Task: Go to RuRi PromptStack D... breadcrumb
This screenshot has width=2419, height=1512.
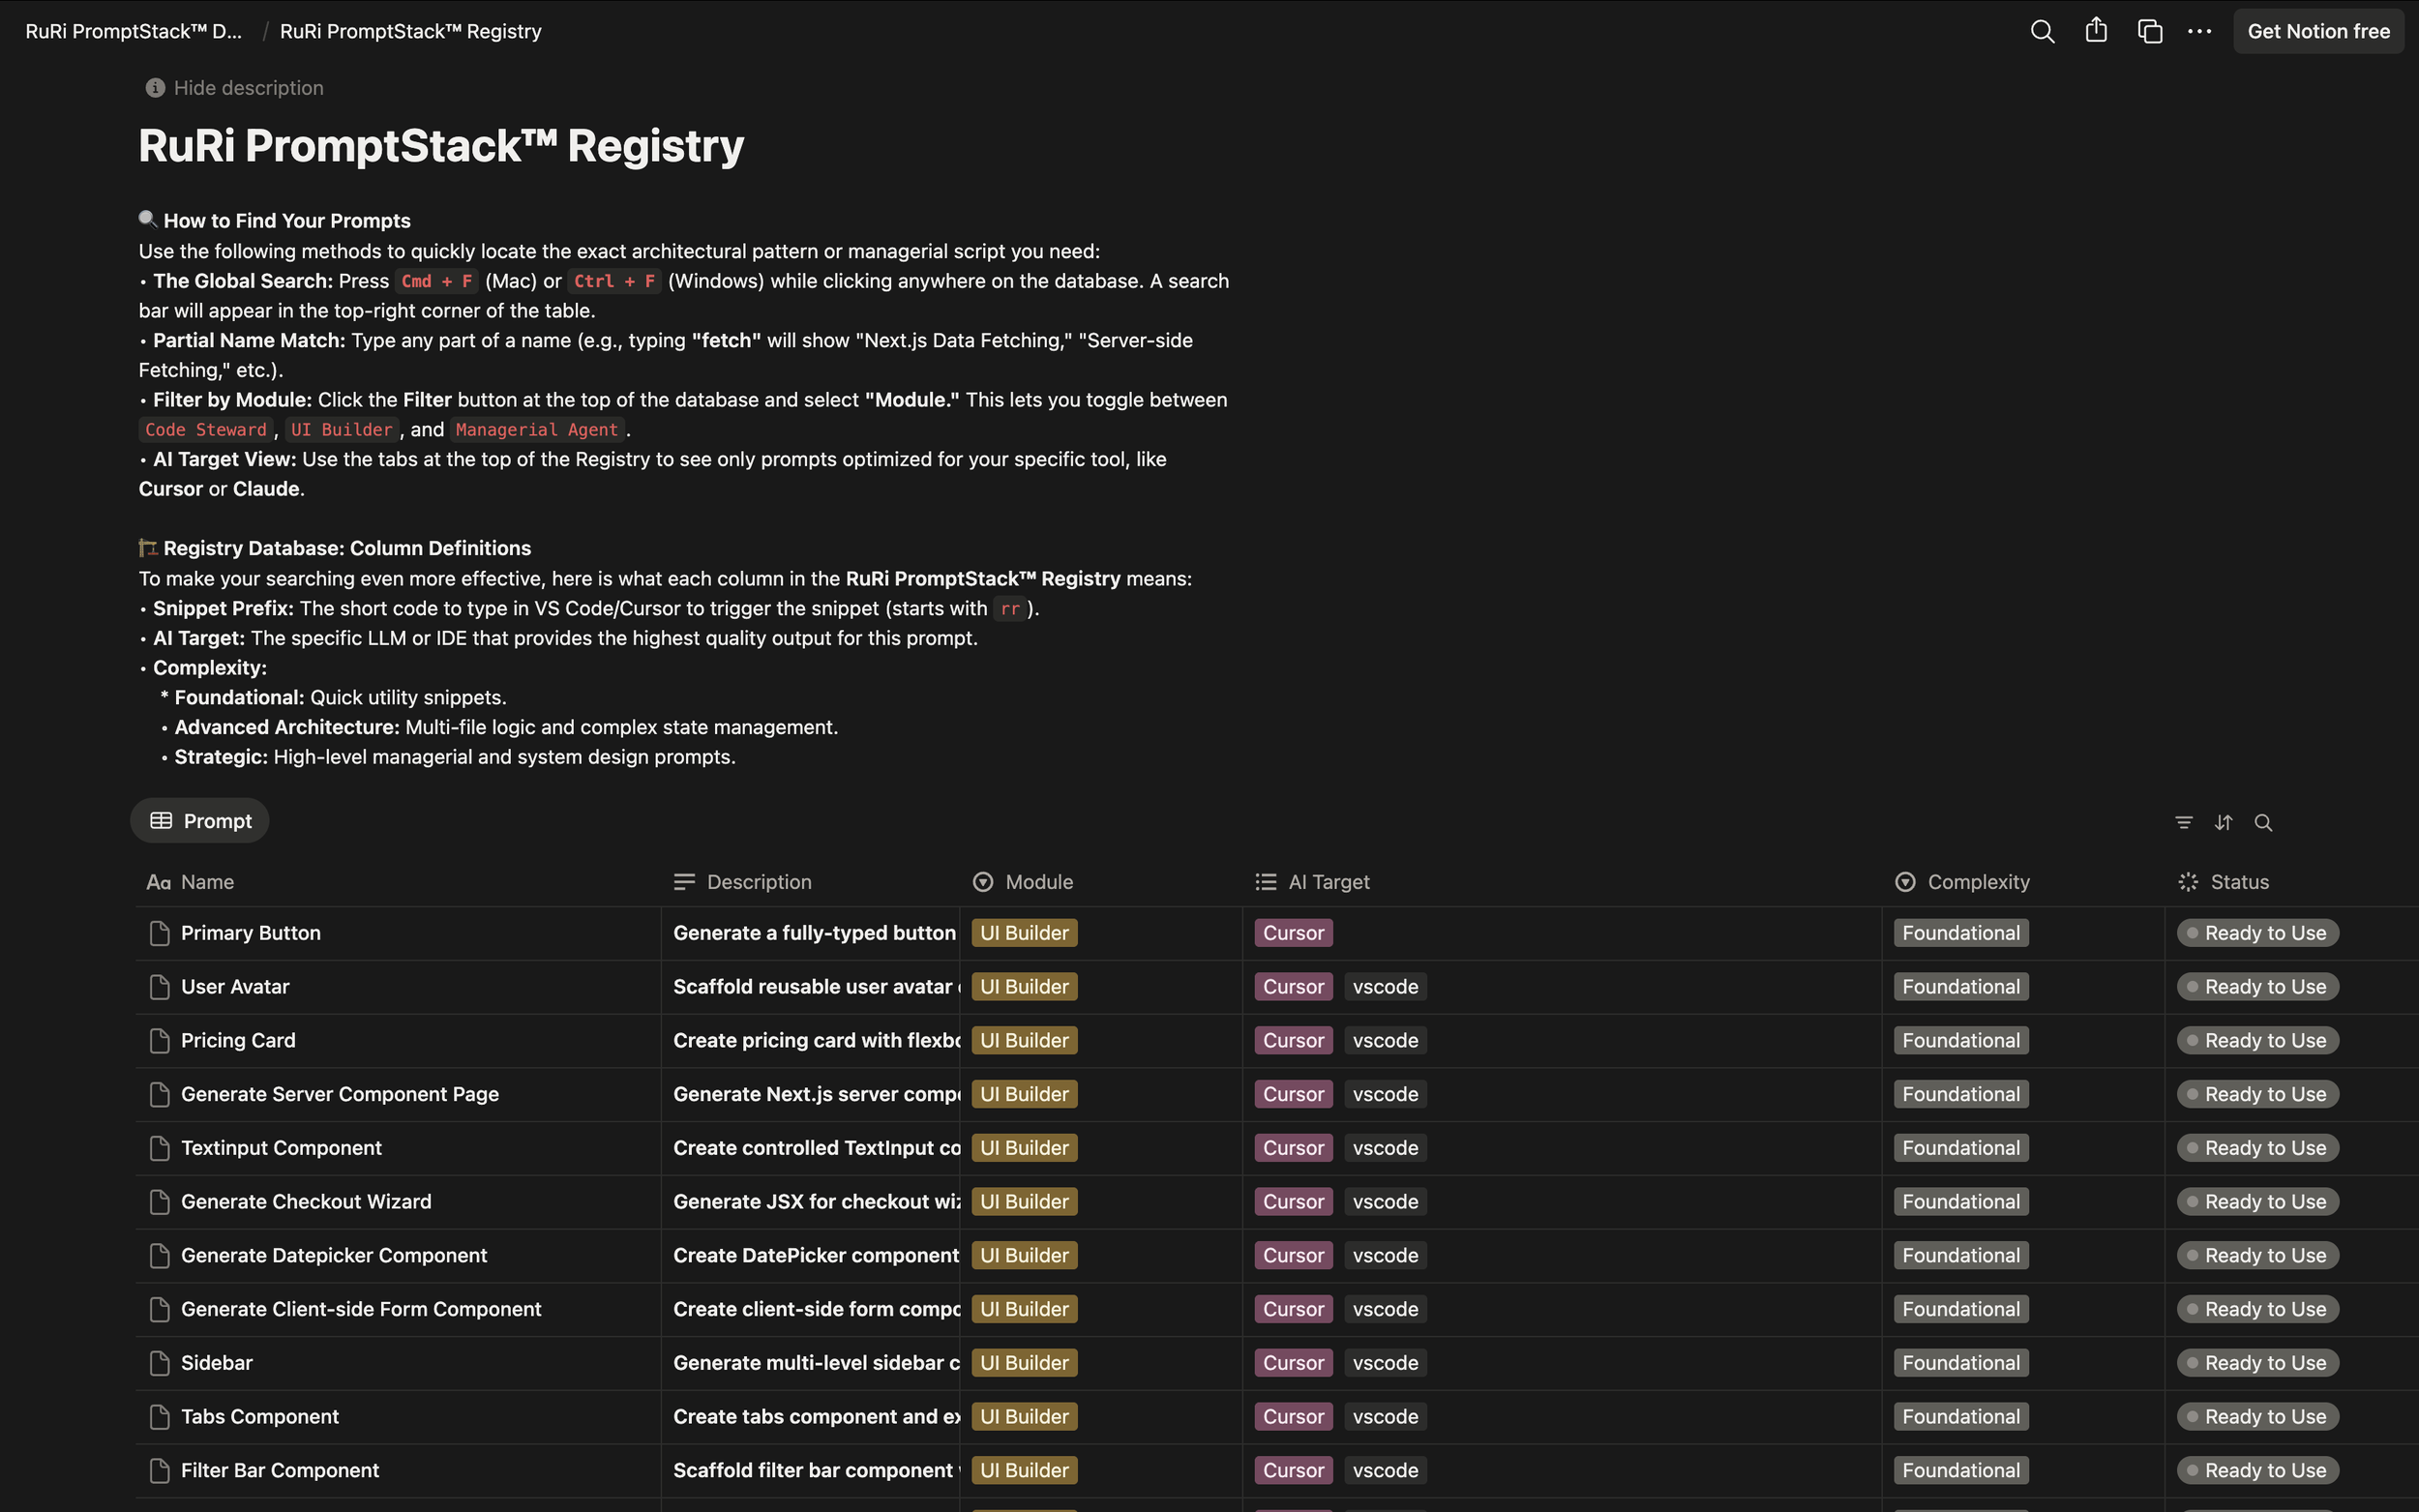Action: (133, 31)
